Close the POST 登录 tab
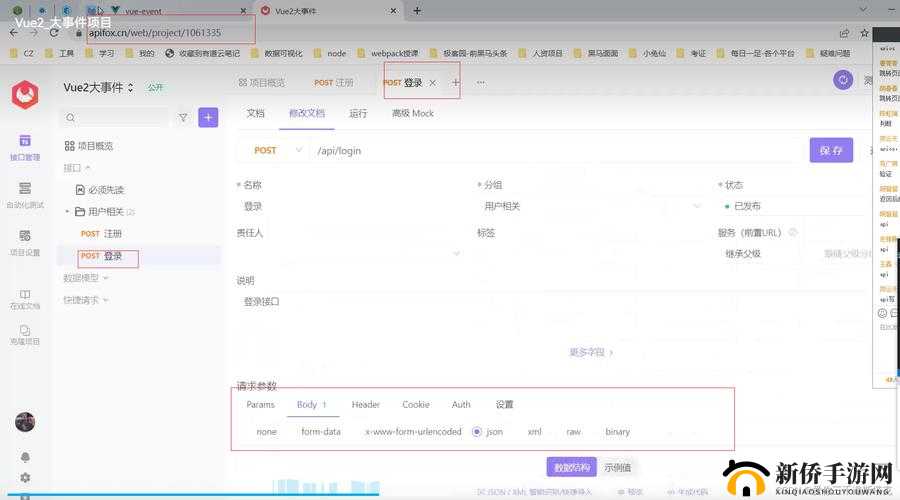This screenshot has height=500, width=900. point(432,83)
